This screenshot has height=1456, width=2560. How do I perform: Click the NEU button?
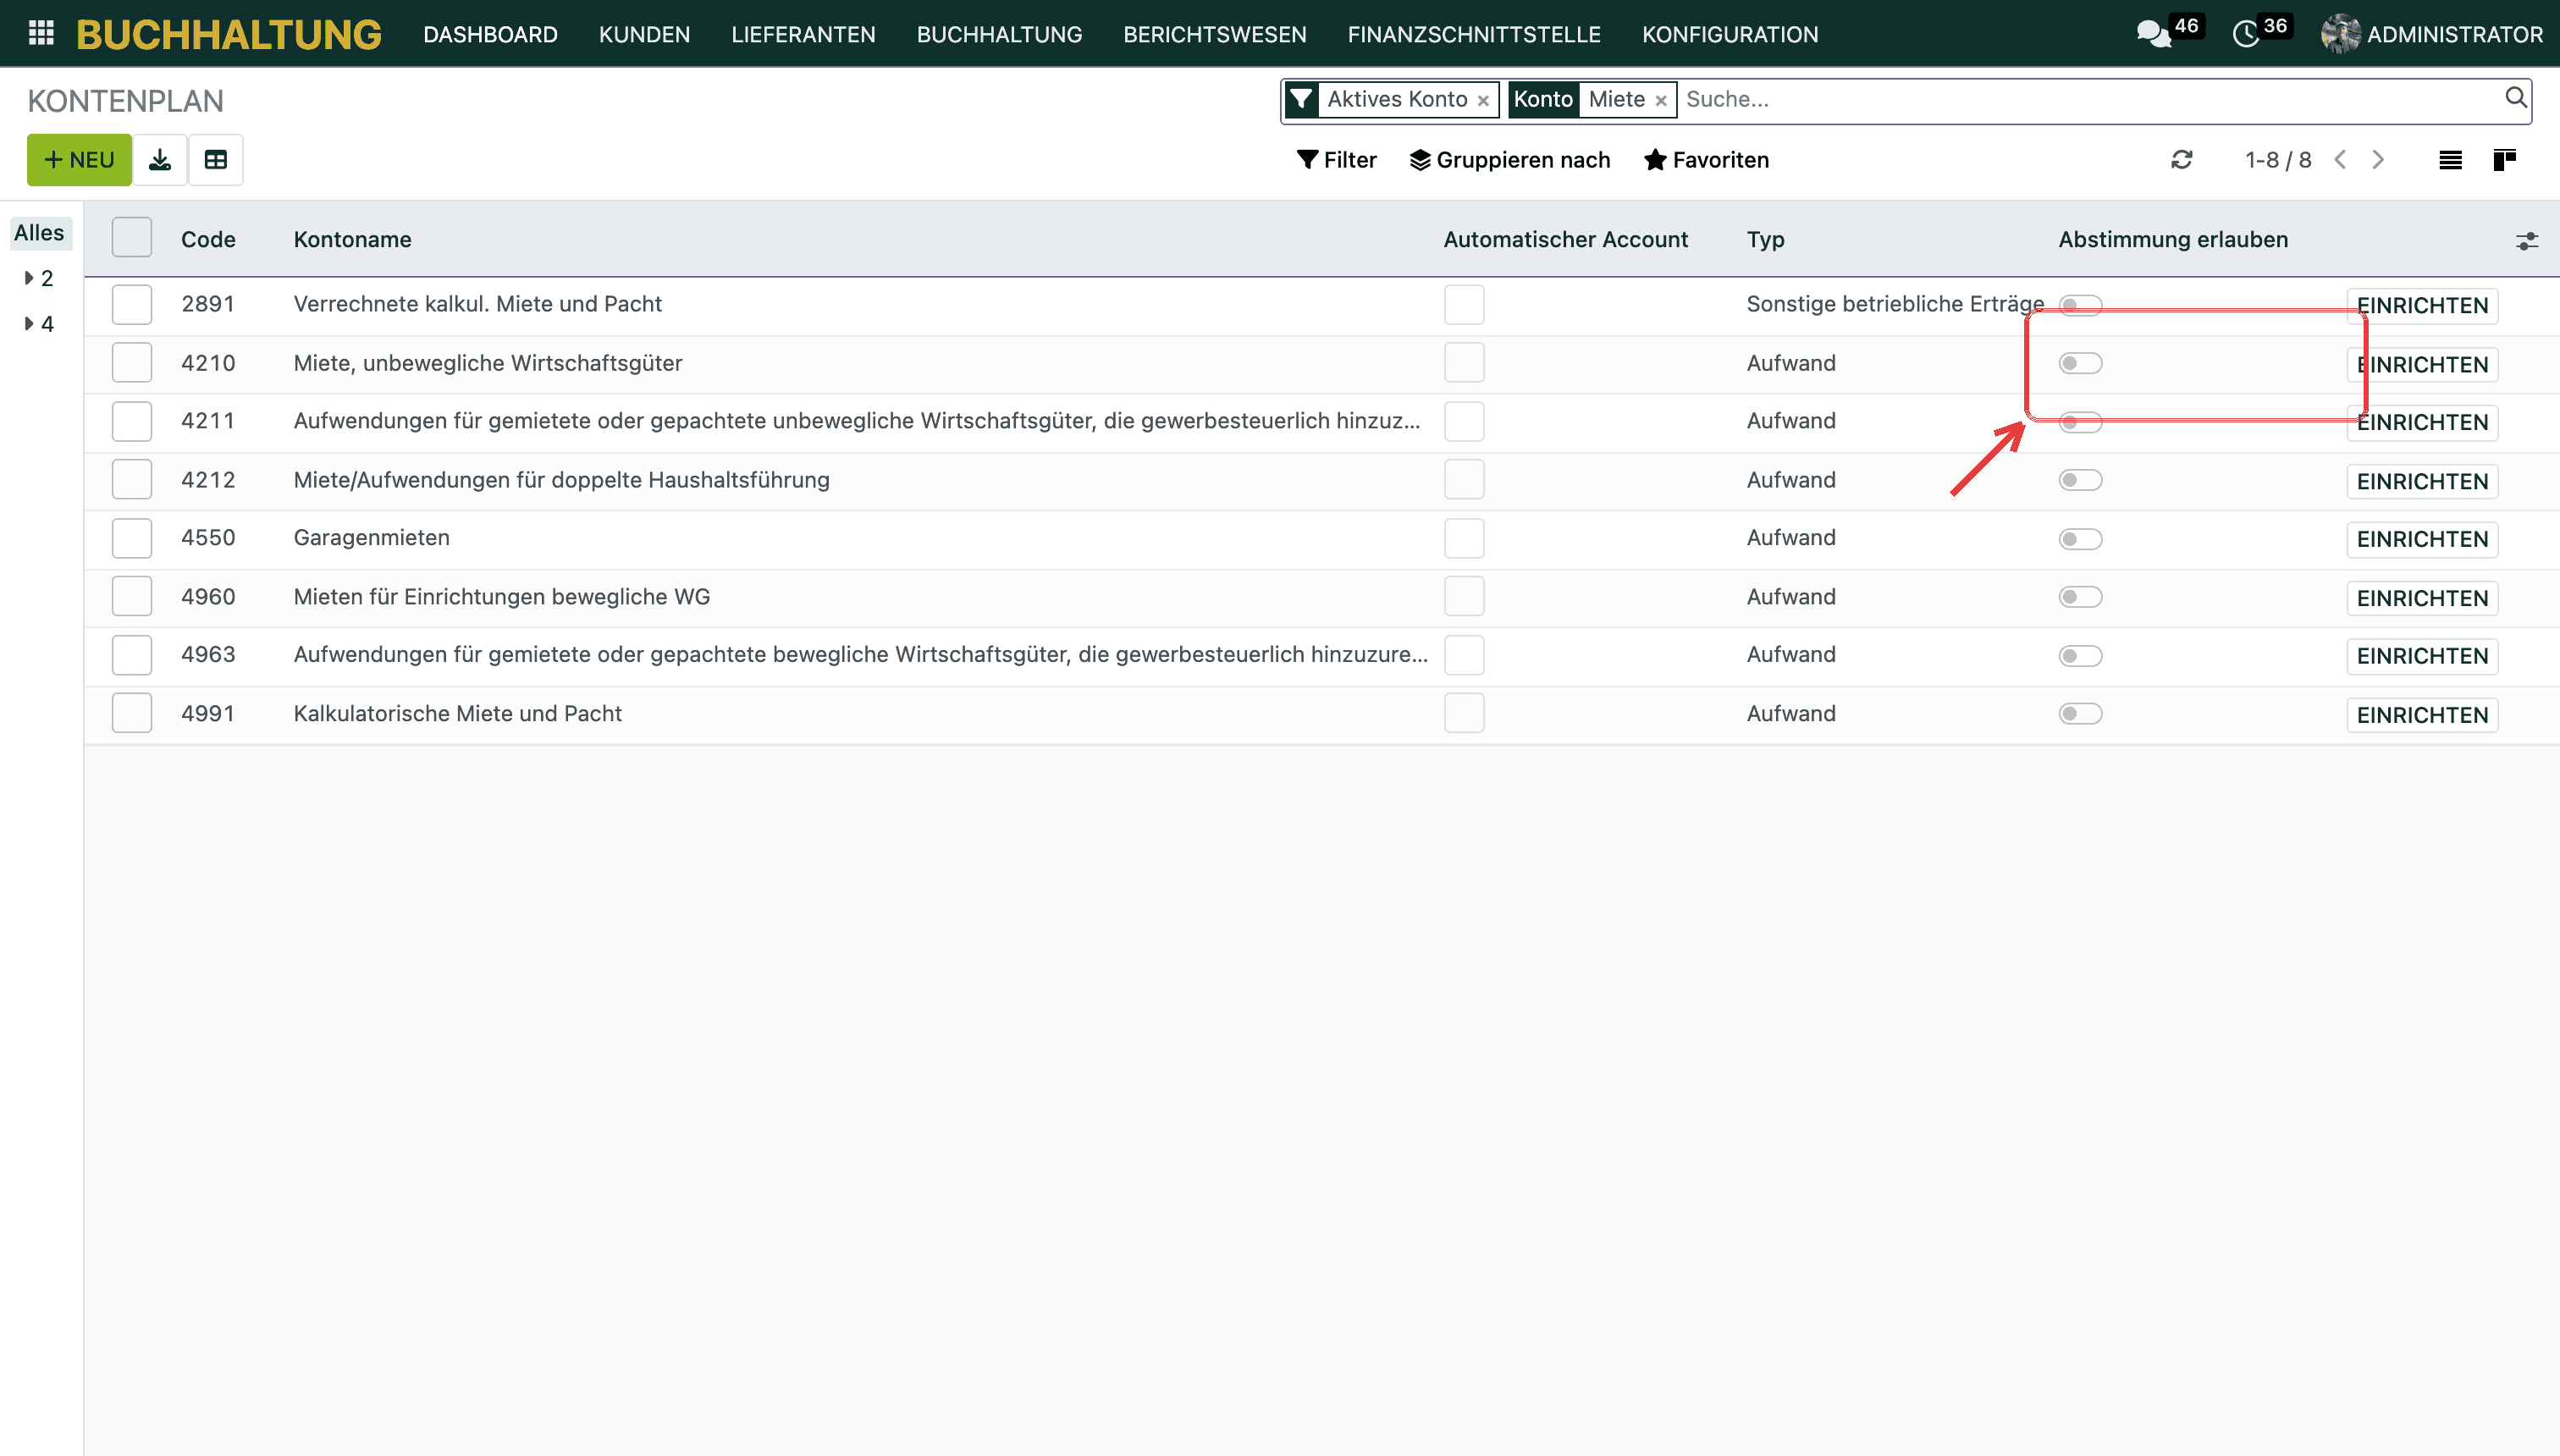tap(79, 160)
